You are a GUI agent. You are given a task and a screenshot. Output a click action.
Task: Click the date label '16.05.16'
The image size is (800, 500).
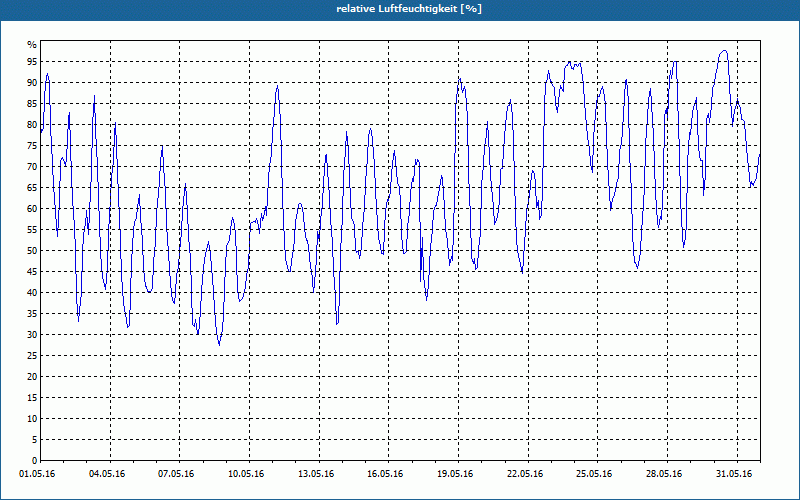pos(386,474)
